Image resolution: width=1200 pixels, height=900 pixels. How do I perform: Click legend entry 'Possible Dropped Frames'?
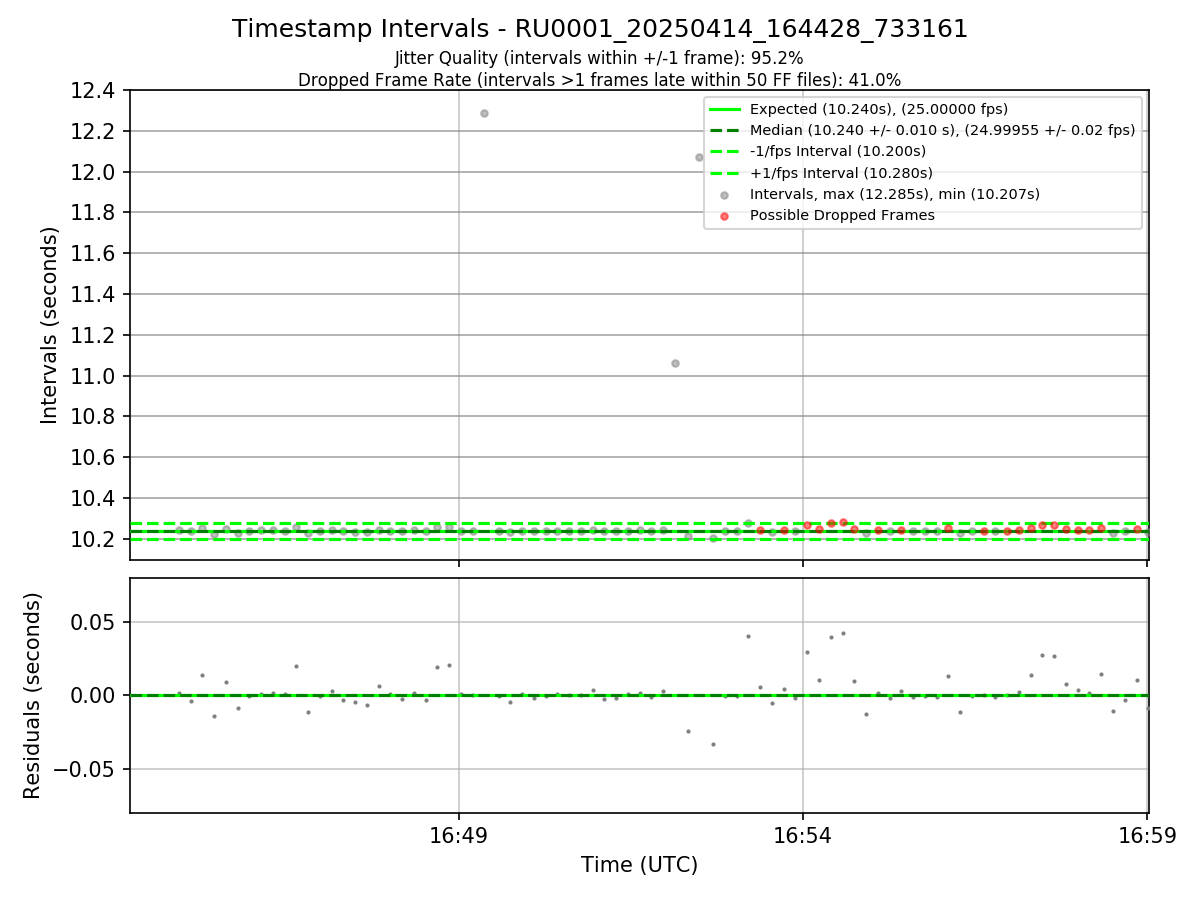[842, 215]
